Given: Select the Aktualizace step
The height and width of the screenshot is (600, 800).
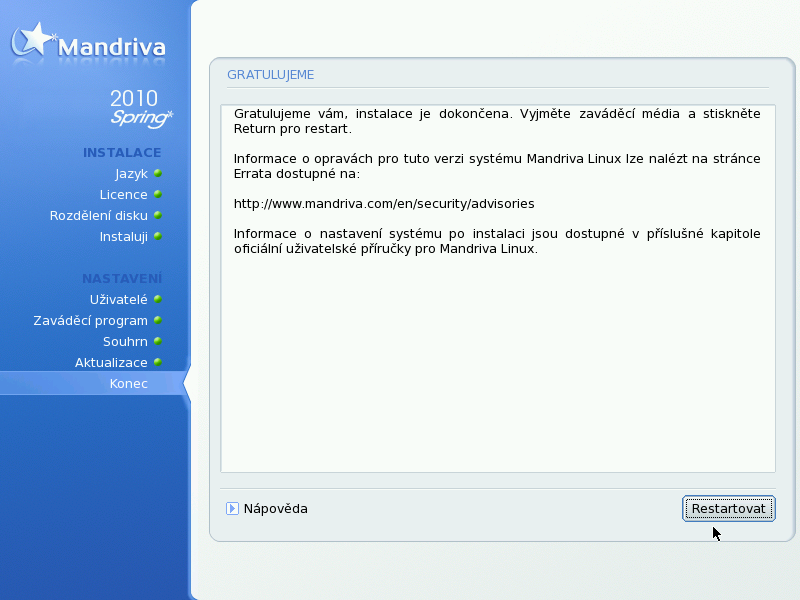Looking at the screenshot, I should click(x=111, y=362).
